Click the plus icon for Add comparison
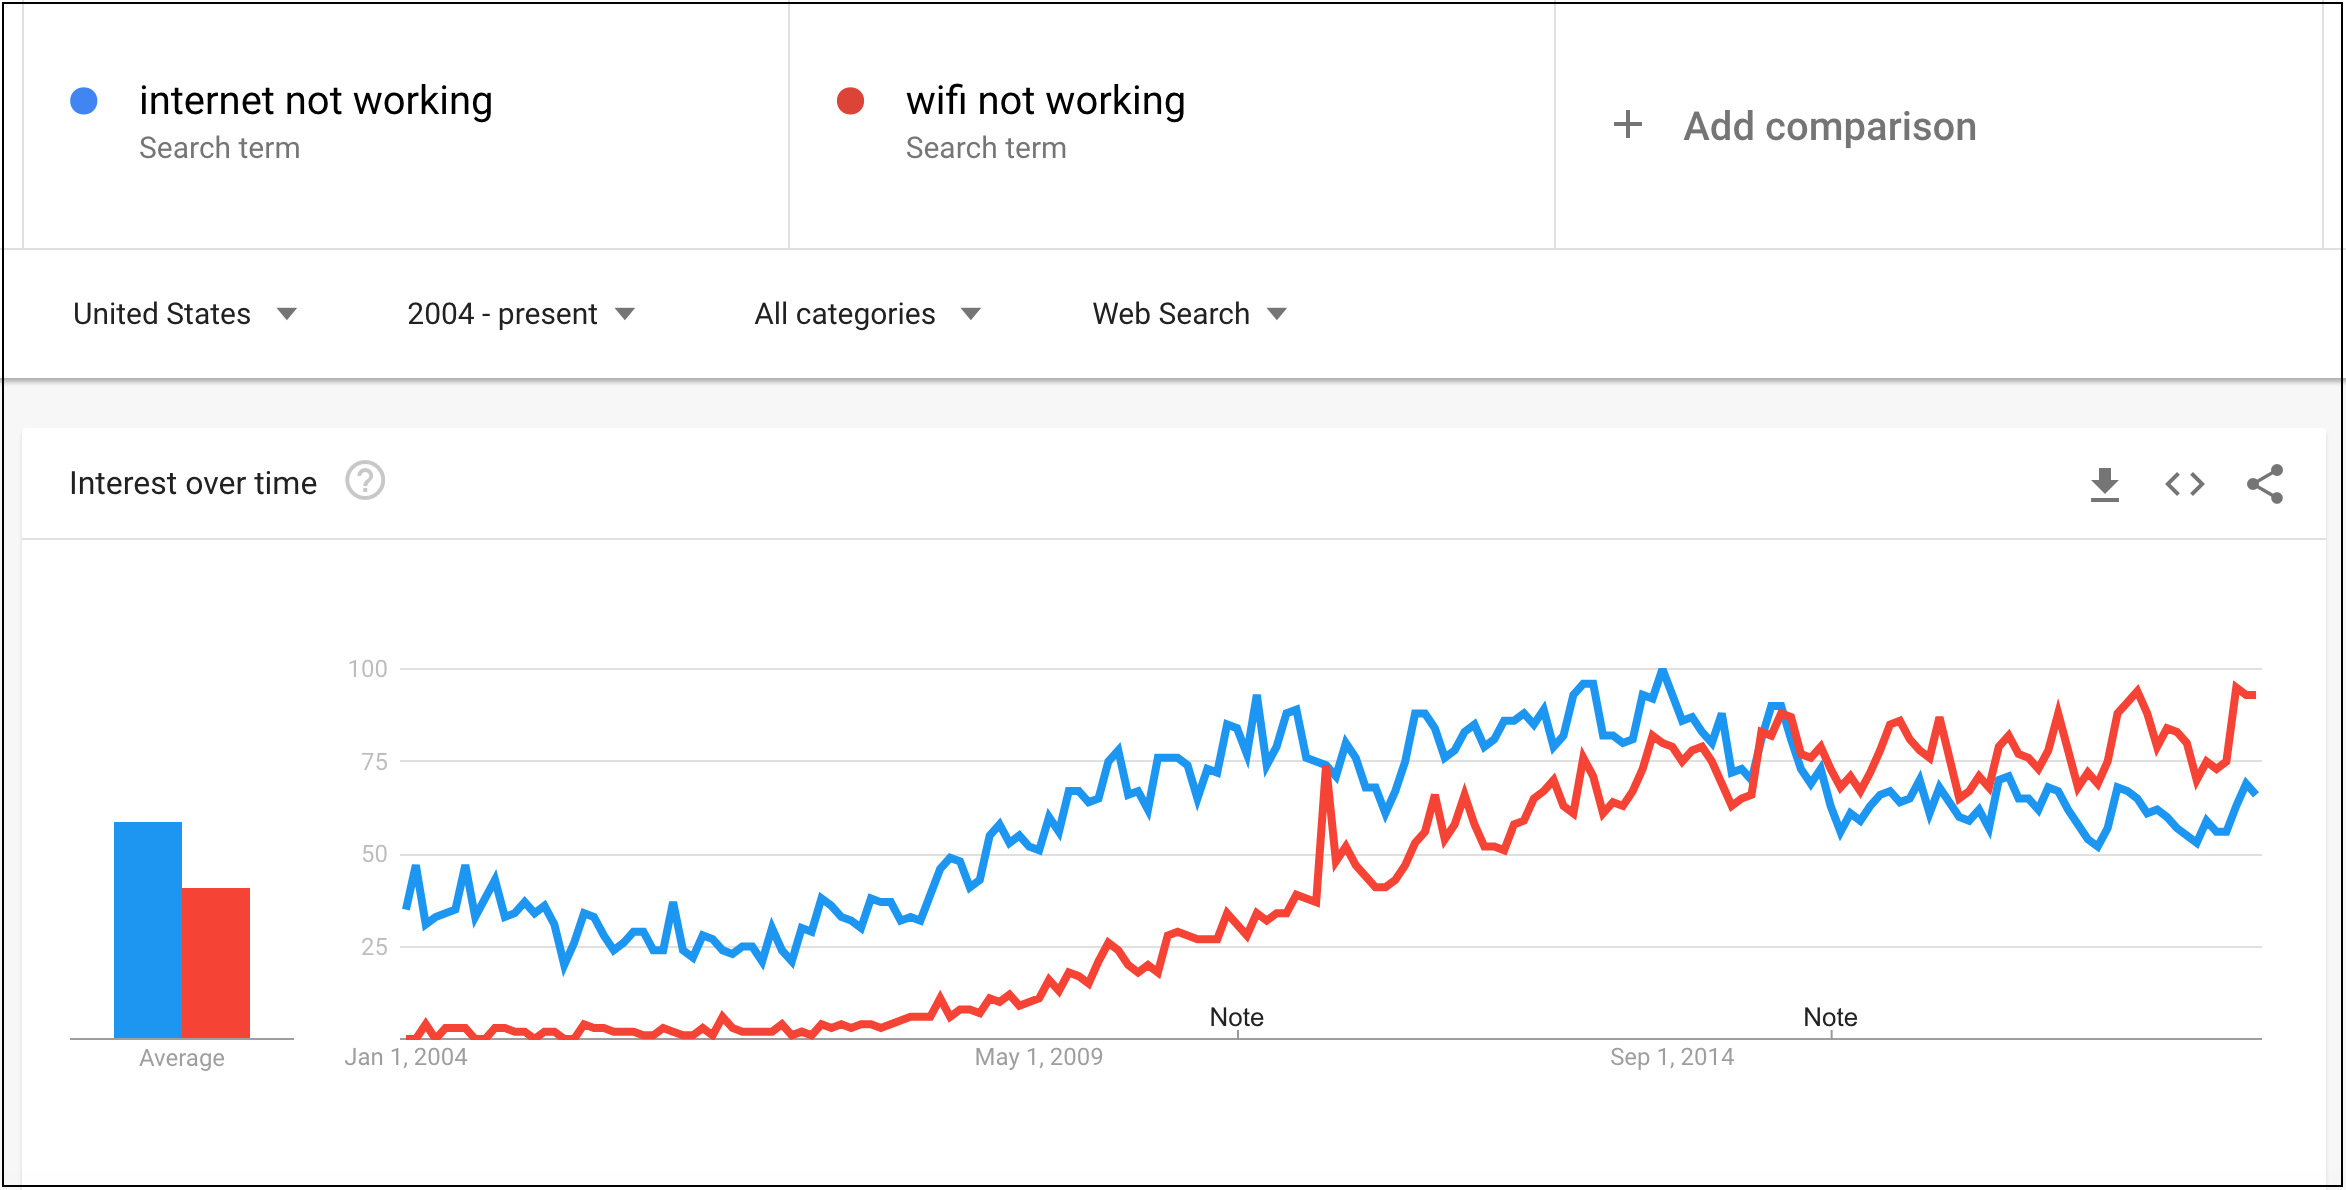Screen dimensions: 2346x1190 [x=1628, y=125]
